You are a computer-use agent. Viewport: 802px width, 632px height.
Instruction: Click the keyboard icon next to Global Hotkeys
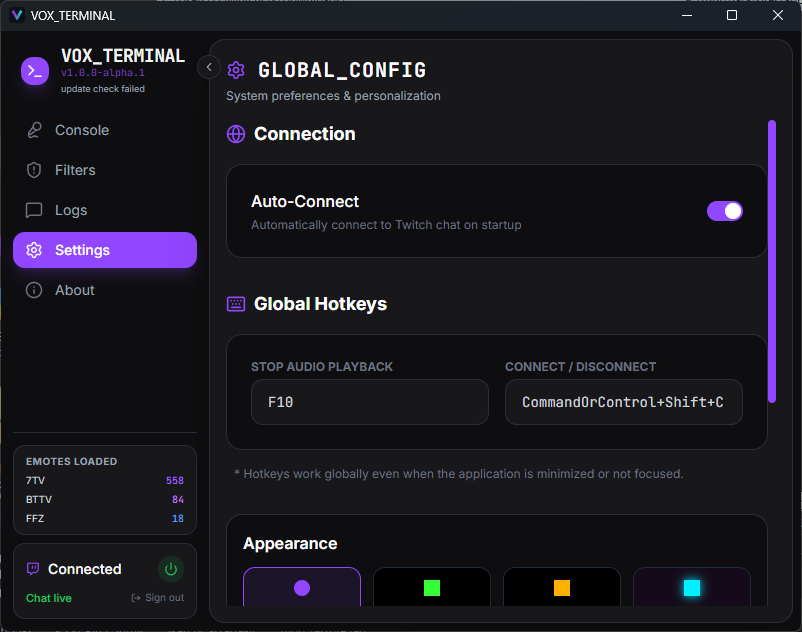[236, 304]
